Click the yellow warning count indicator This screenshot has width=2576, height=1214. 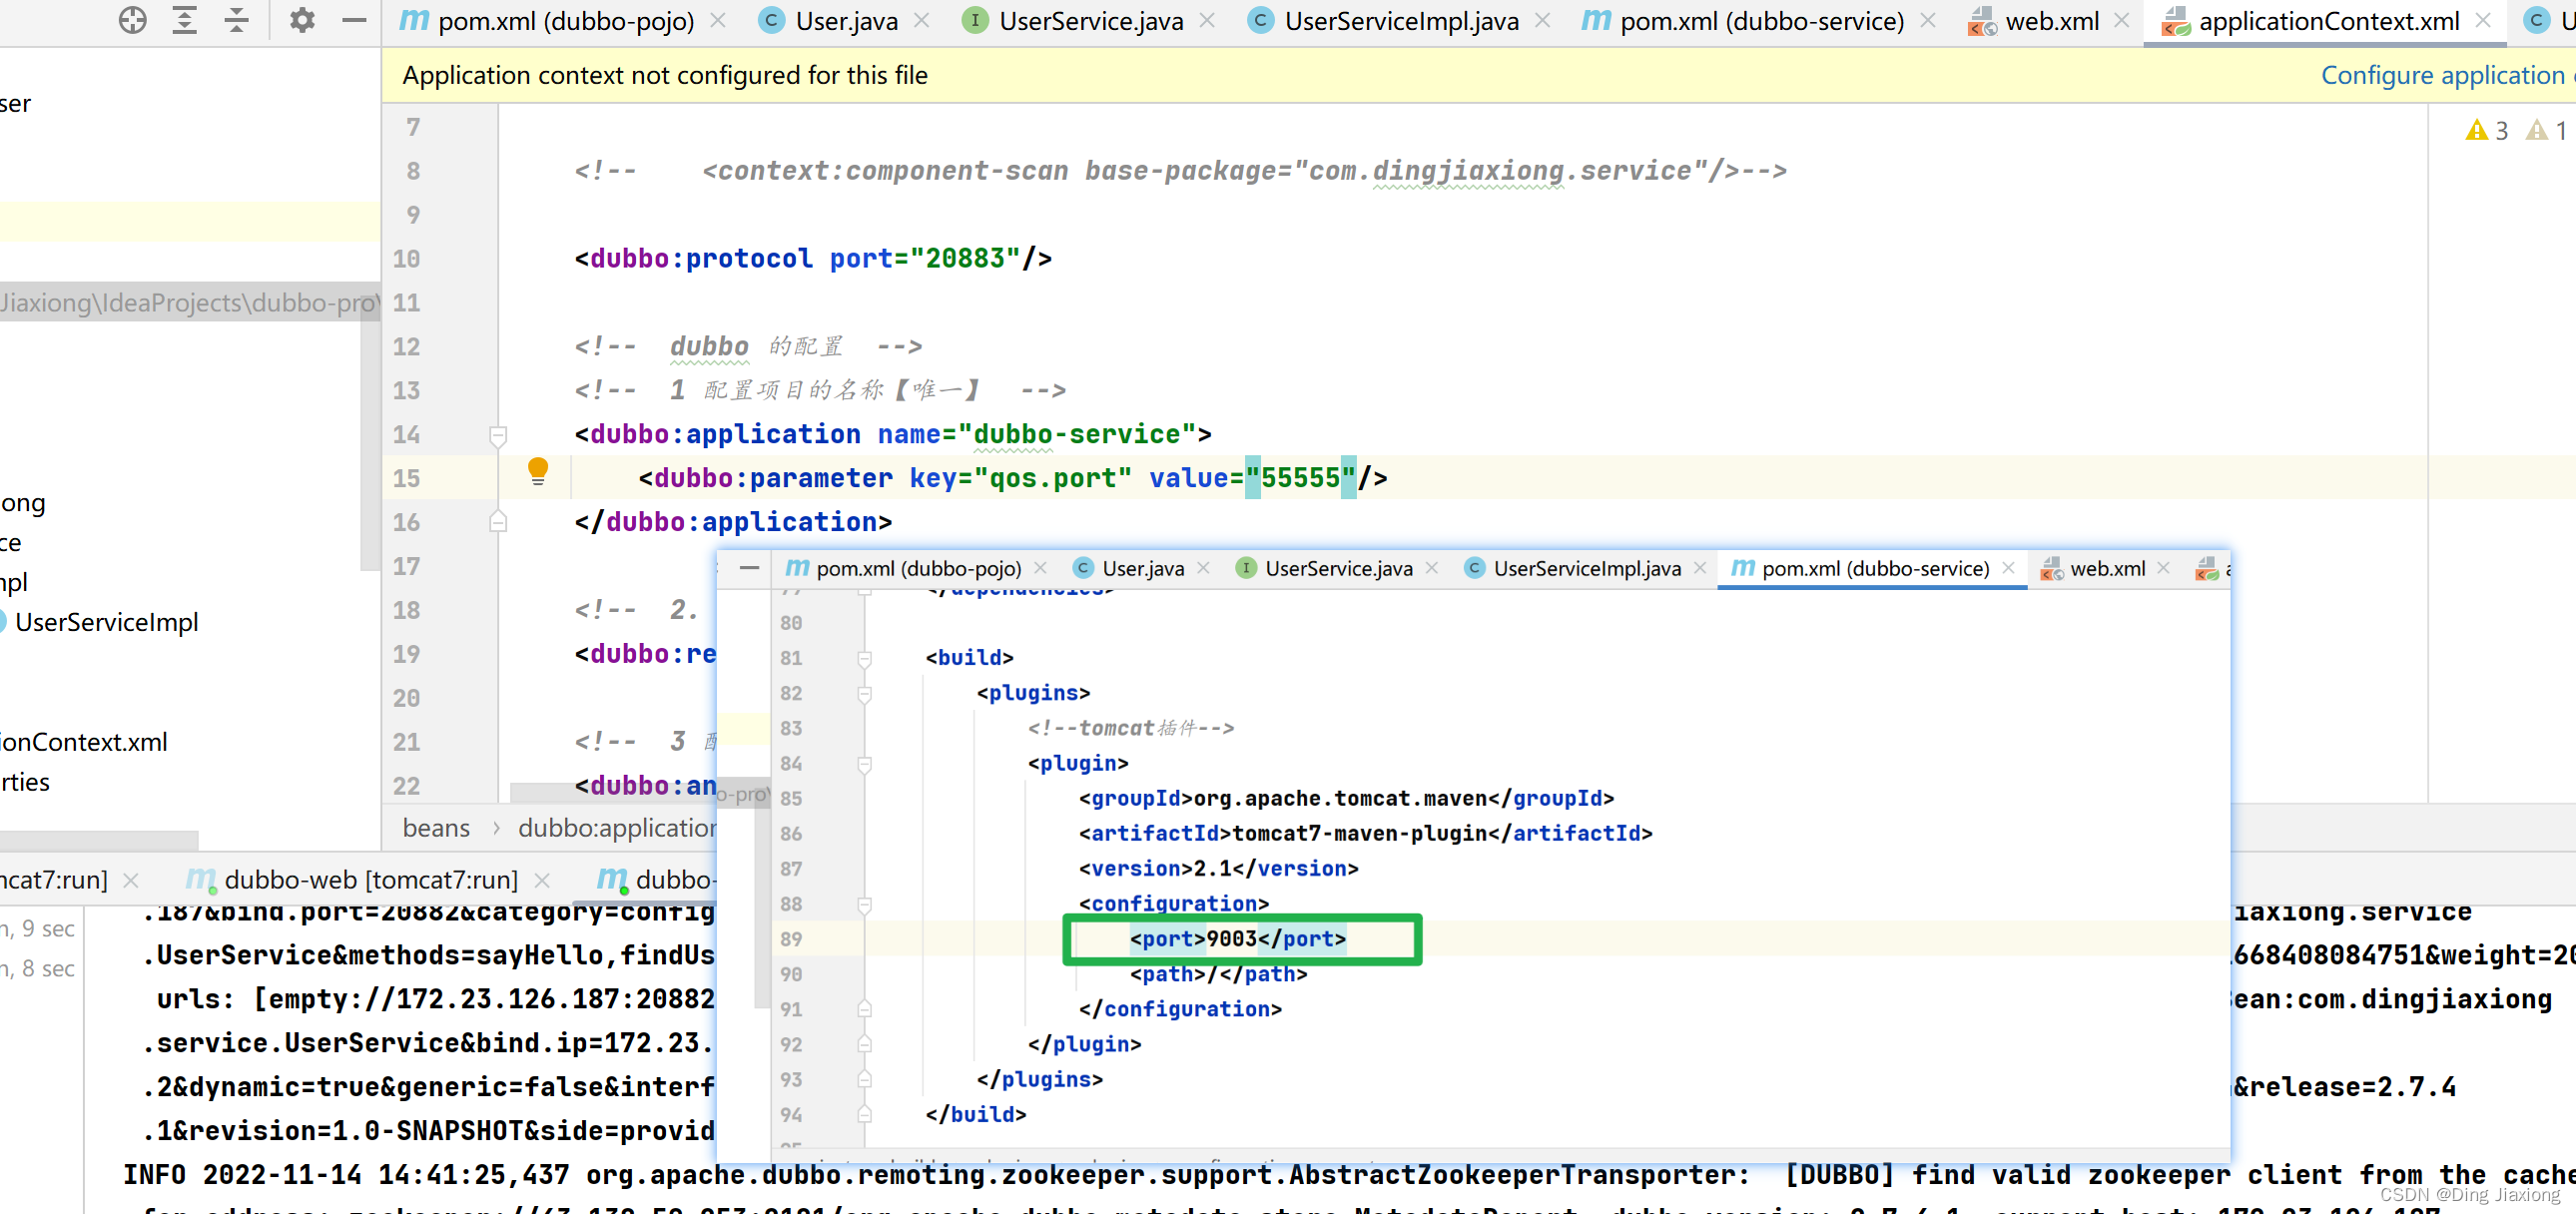tap(2487, 130)
